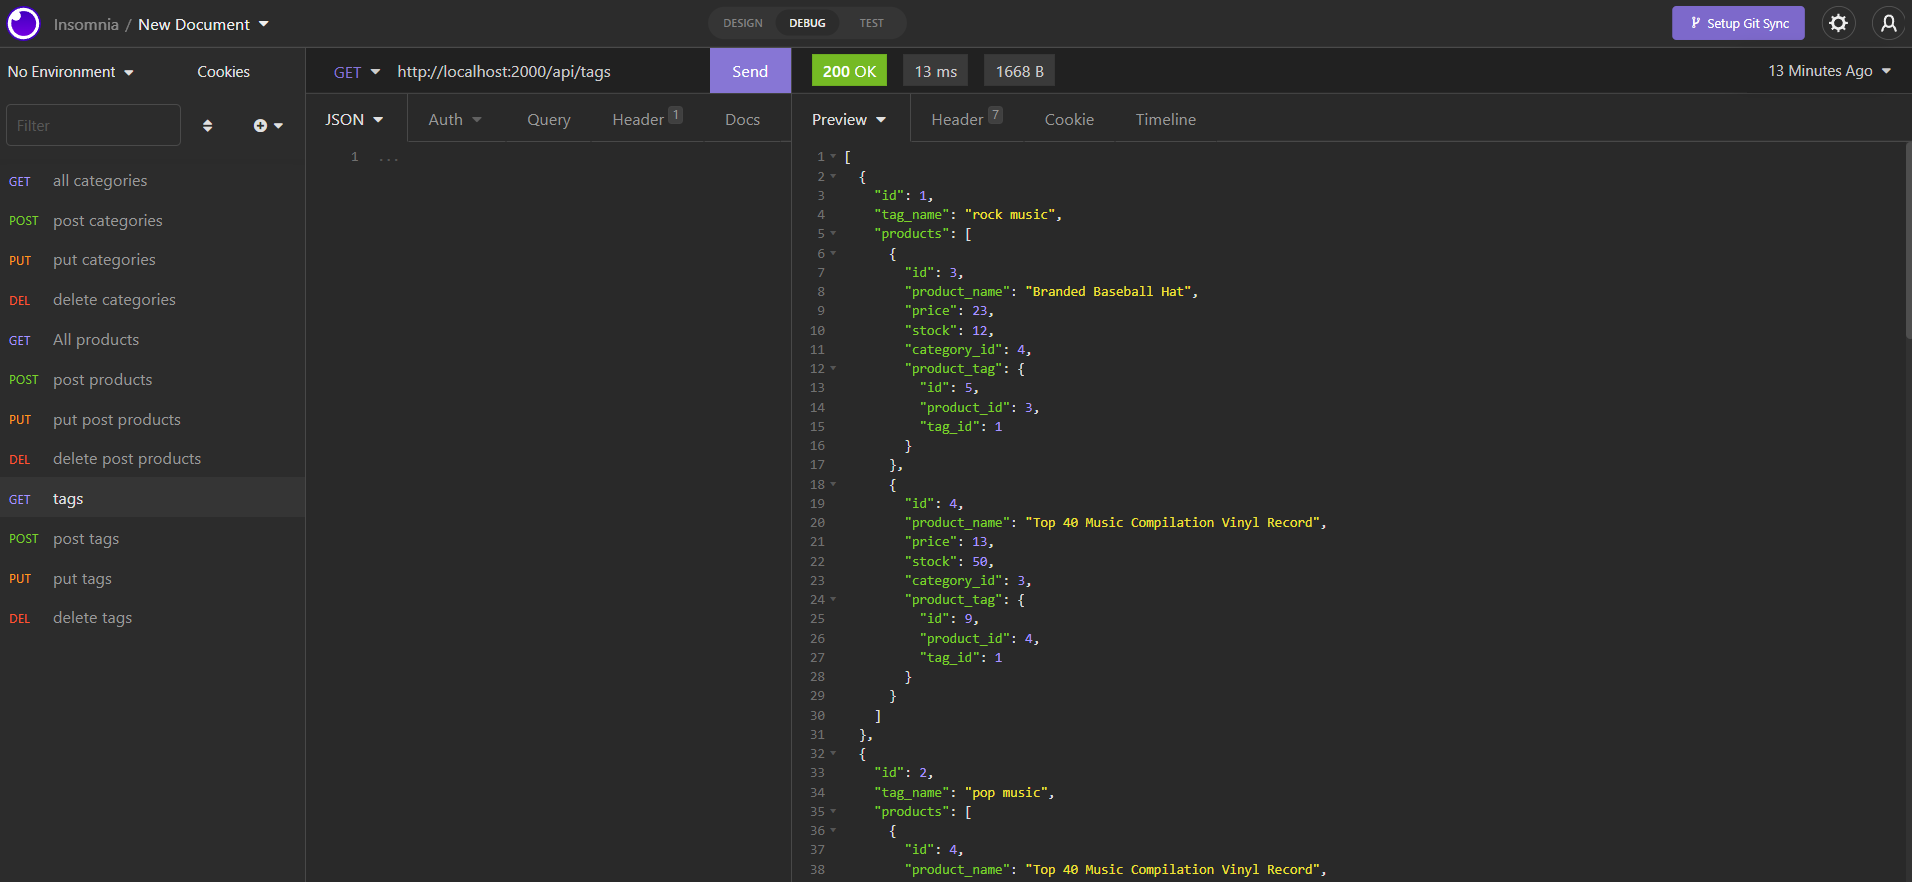The image size is (1912, 882).
Task: Collapse JSON fold arrow at line 5
Action: pyautogui.click(x=833, y=234)
